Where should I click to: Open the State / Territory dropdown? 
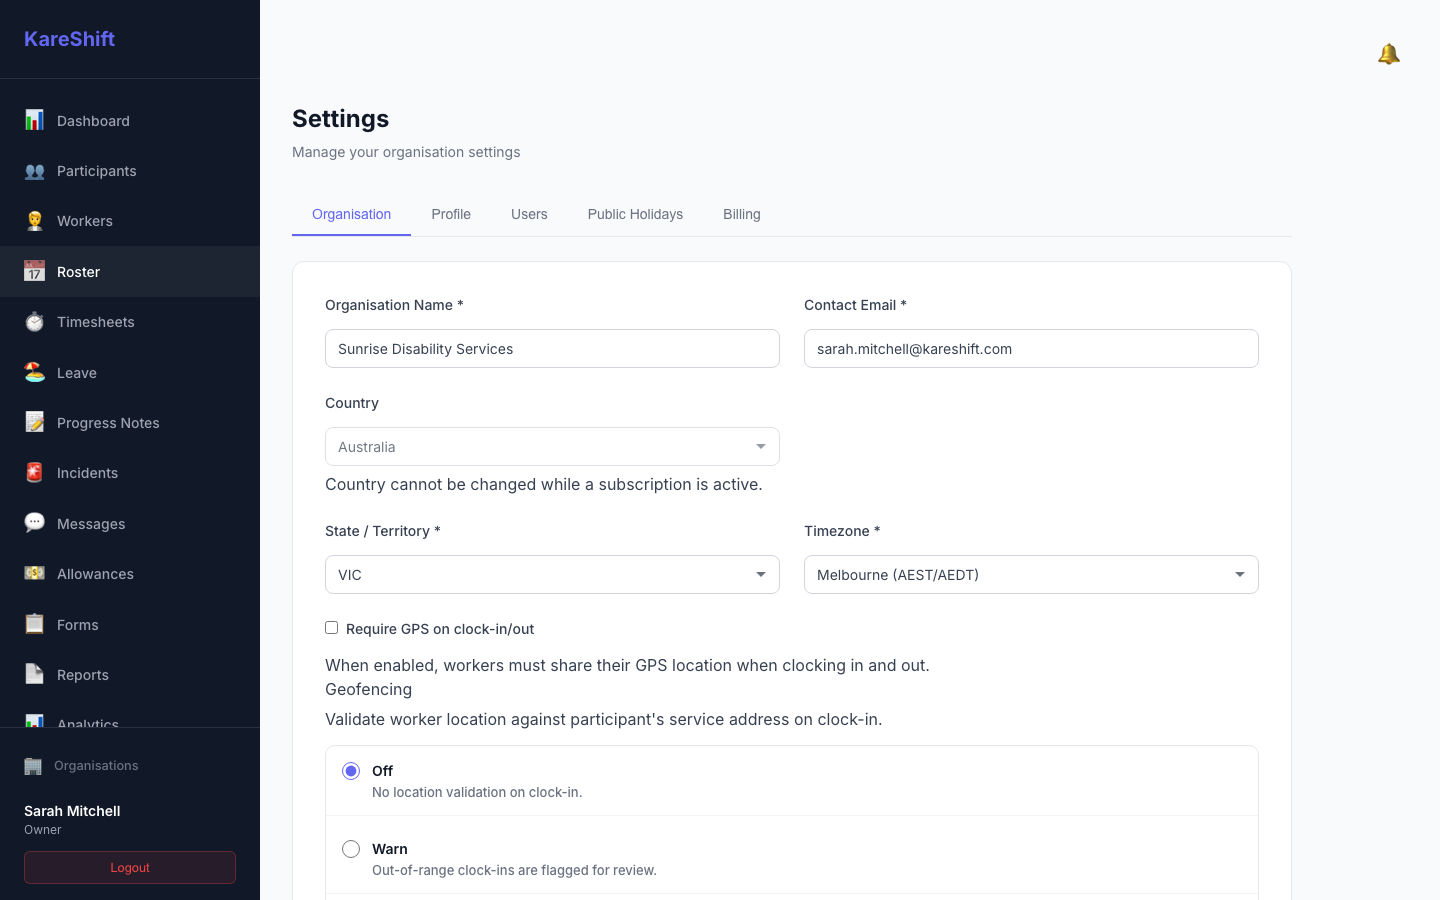pos(552,575)
